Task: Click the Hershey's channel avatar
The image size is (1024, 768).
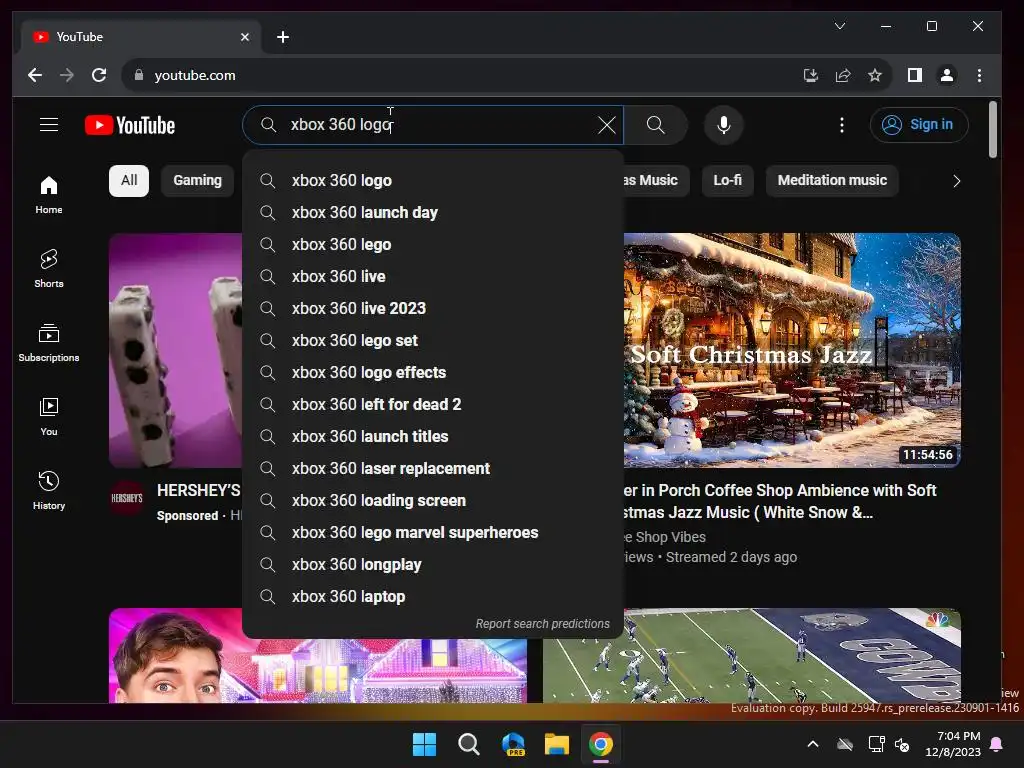Action: (127, 498)
